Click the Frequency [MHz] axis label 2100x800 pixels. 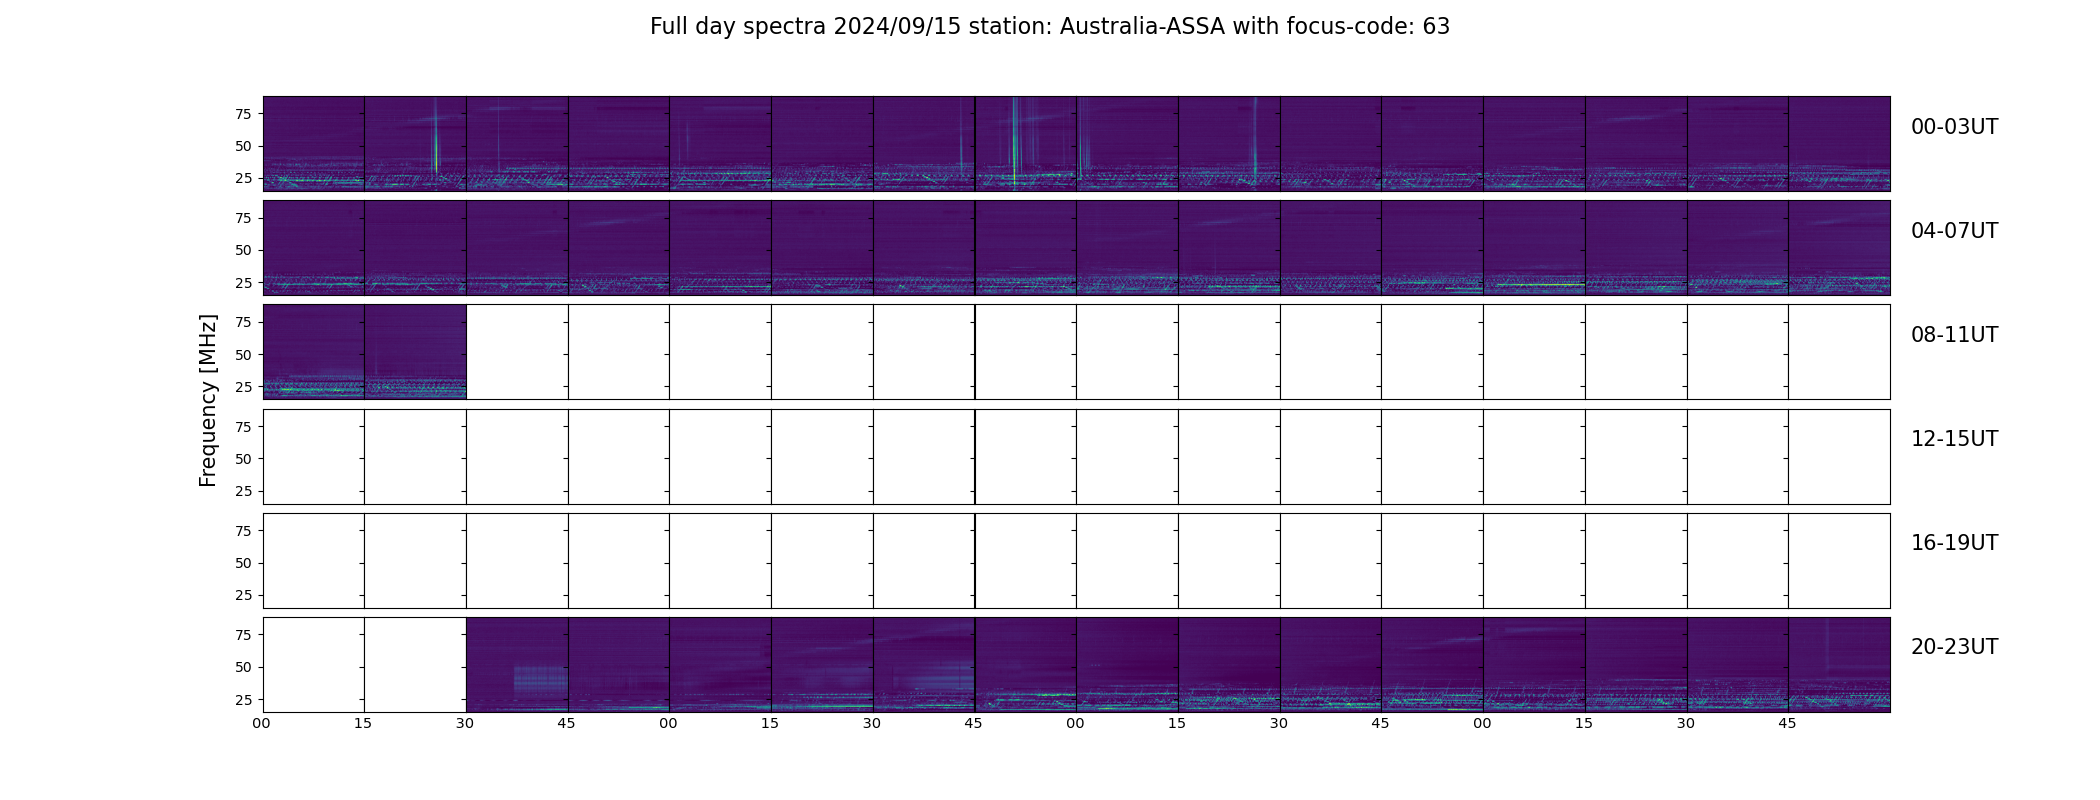click(x=208, y=401)
